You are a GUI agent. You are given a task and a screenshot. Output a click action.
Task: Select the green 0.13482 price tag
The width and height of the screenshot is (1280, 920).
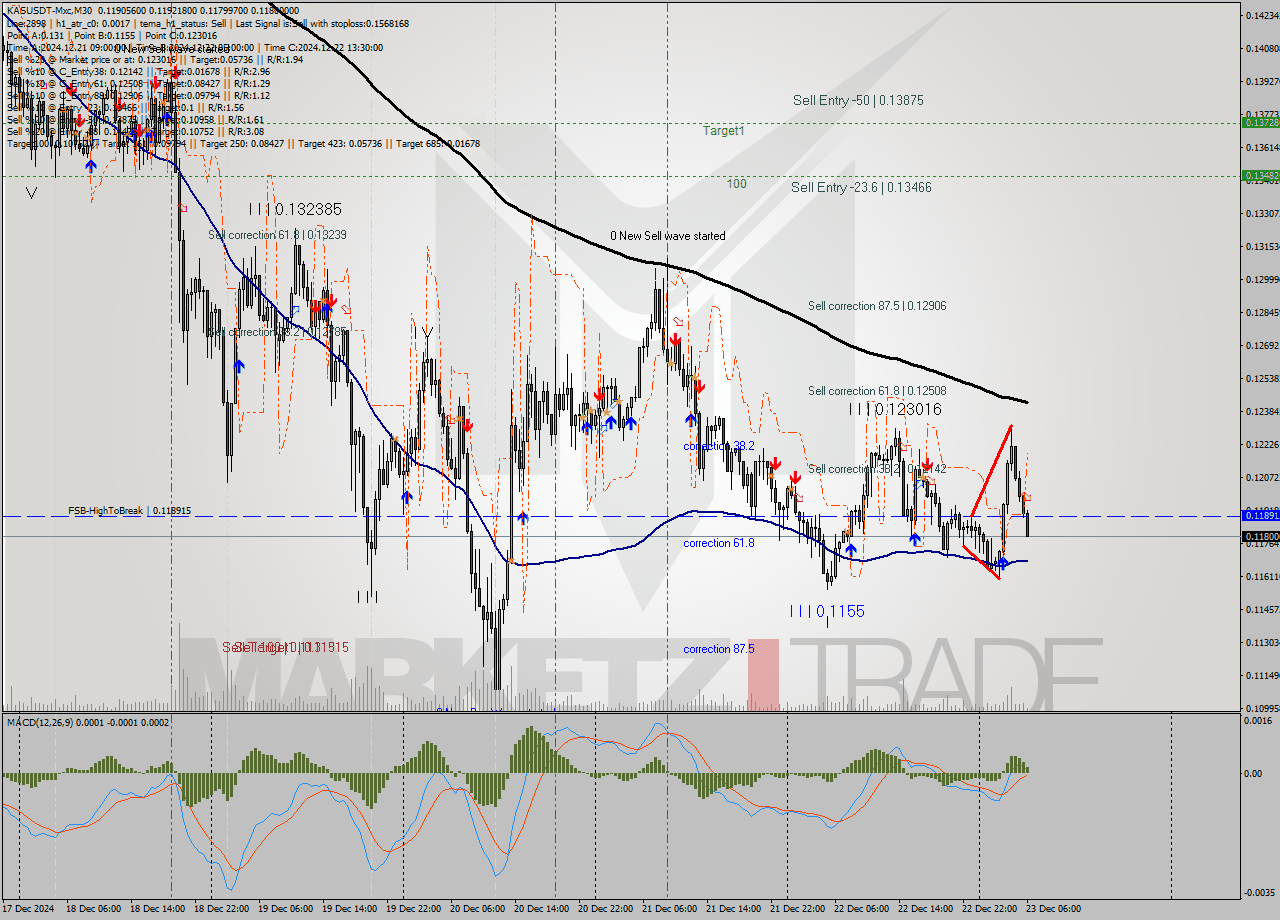tap(1259, 175)
